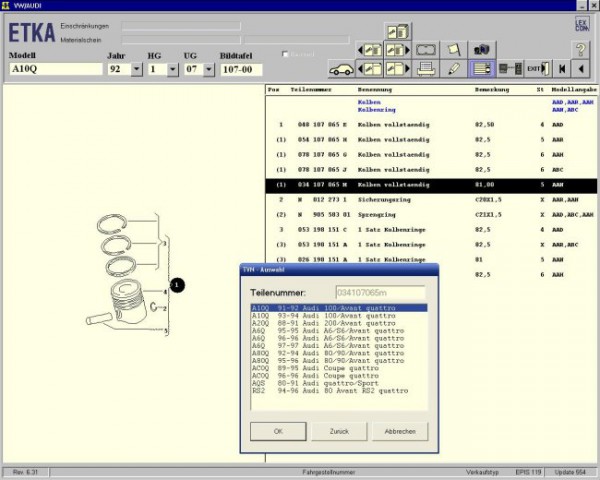Go to previous illustration with lined page
This screenshot has width=600, height=480.
[370, 50]
